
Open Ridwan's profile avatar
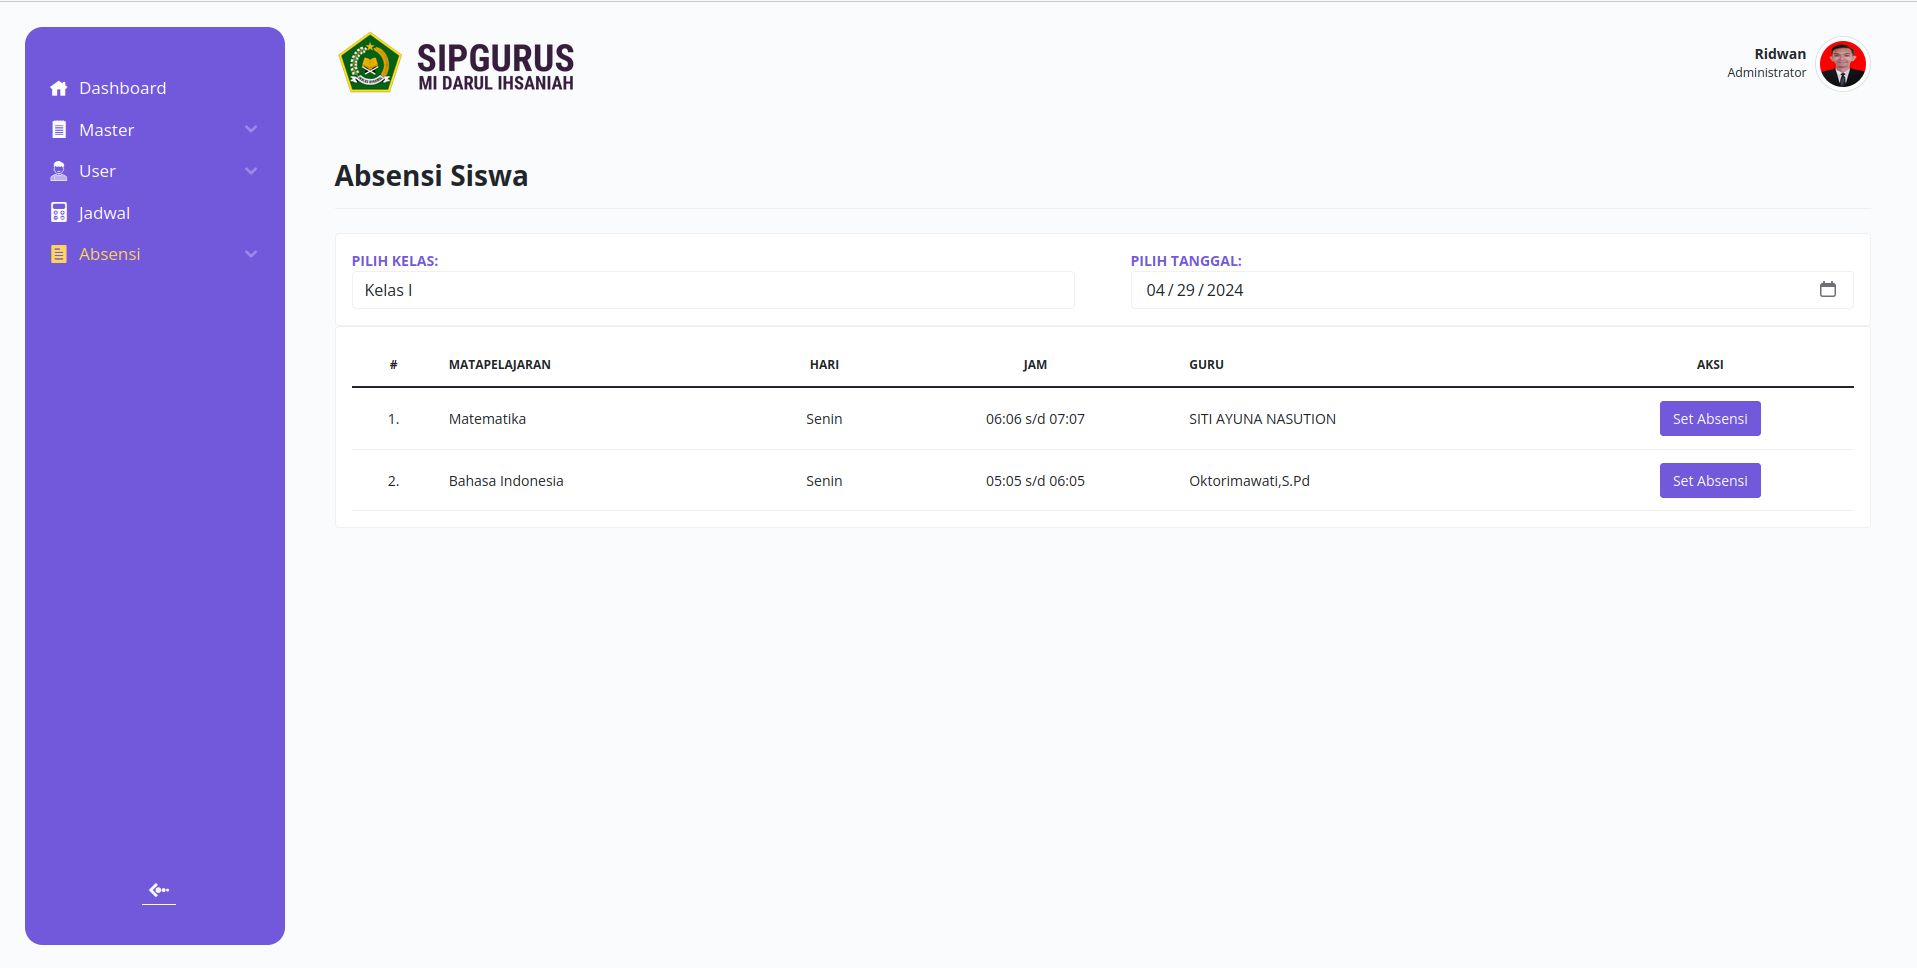(x=1843, y=64)
